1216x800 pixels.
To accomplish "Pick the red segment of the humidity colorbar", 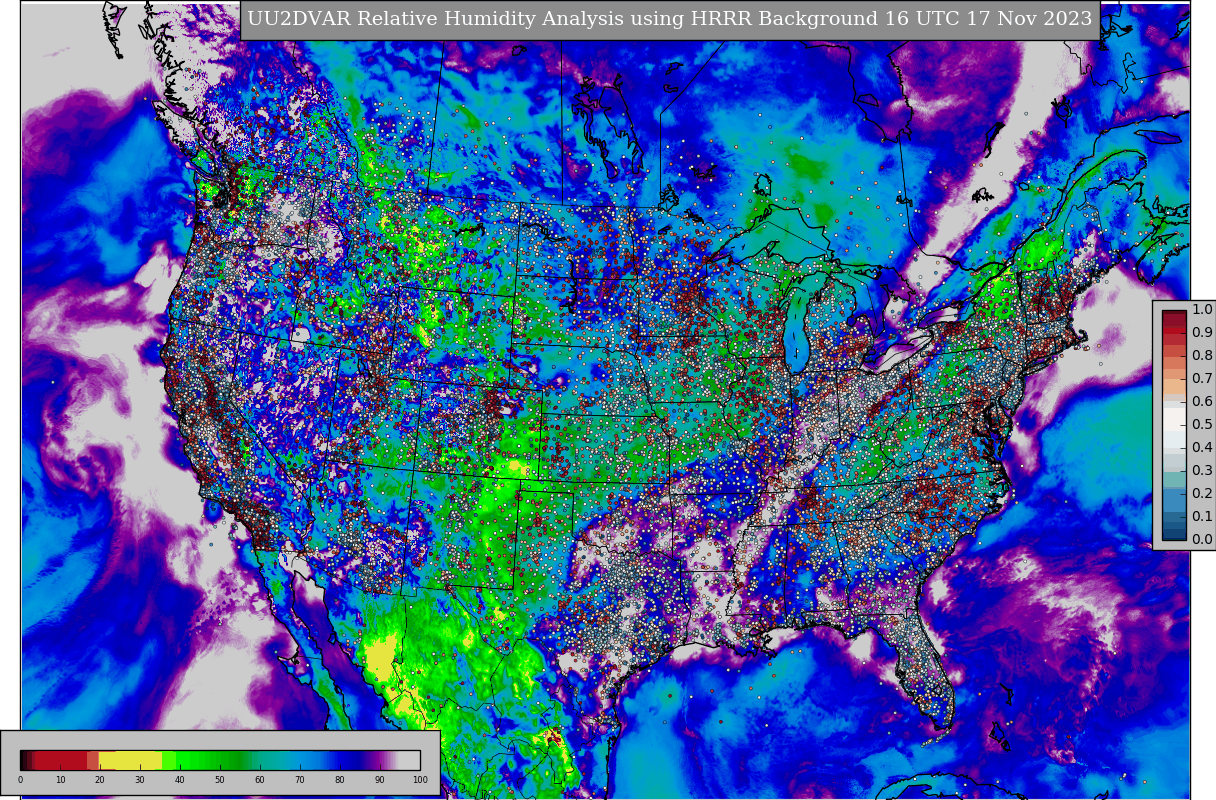I will 62,760.
